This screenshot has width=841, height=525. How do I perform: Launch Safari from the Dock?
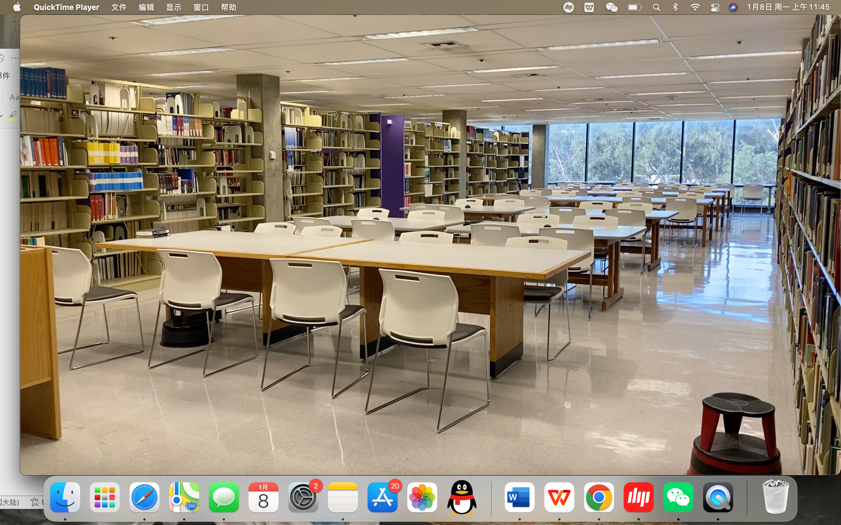click(144, 497)
